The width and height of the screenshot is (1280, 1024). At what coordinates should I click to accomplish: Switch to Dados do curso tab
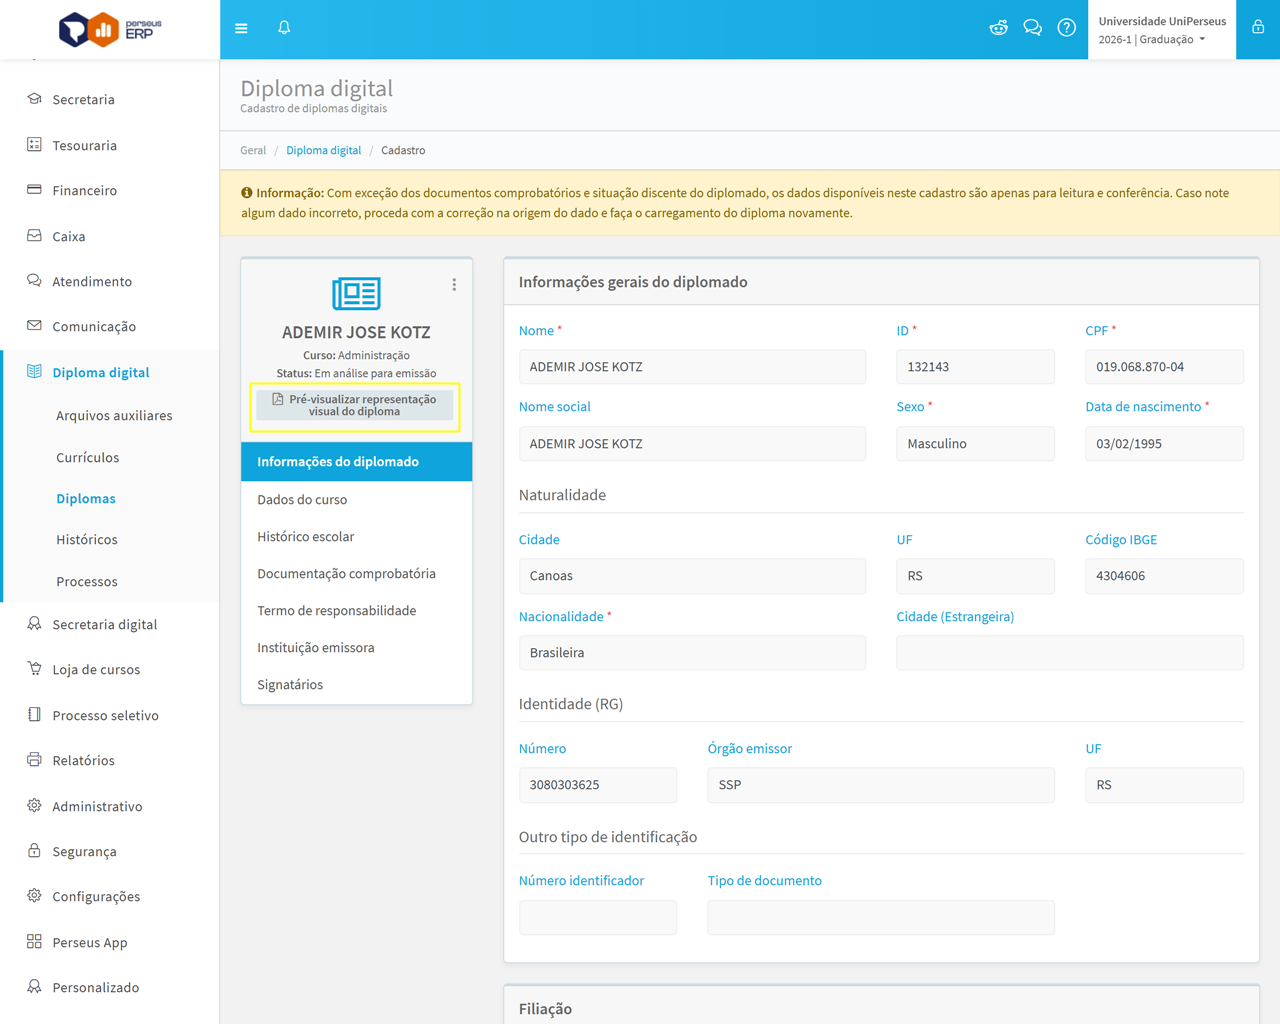click(302, 499)
